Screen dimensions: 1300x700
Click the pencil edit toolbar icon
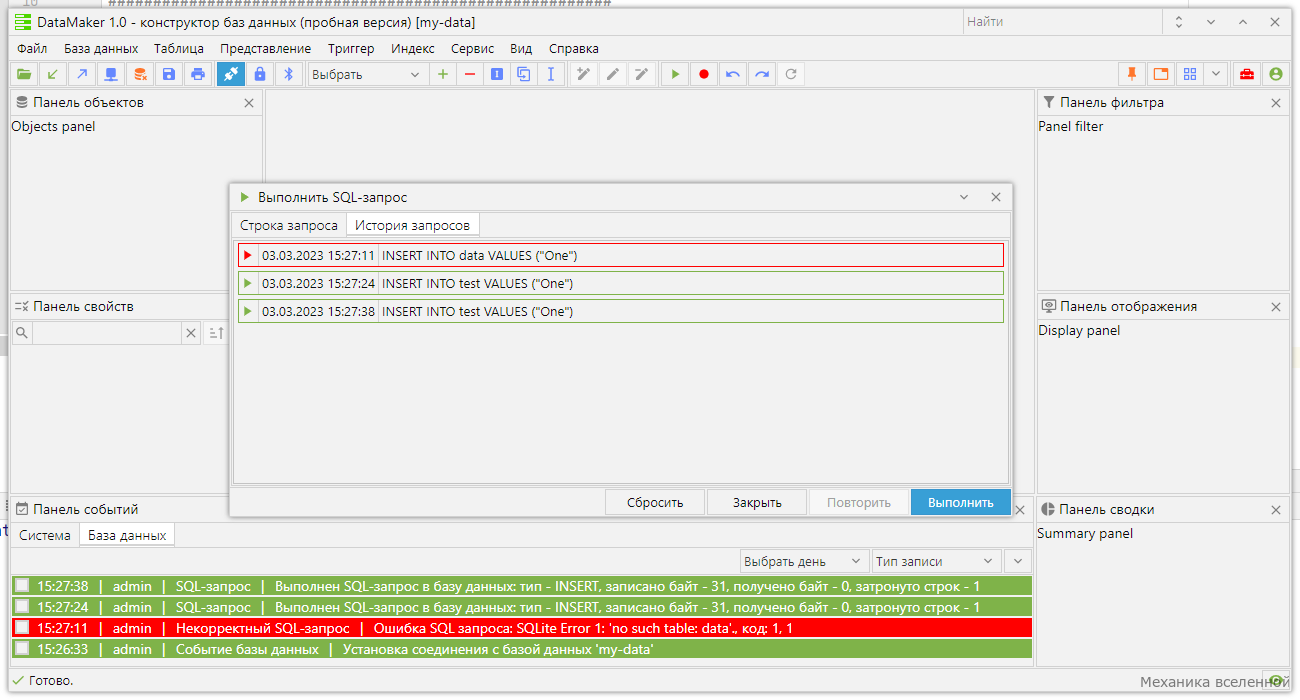click(x=613, y=74)
